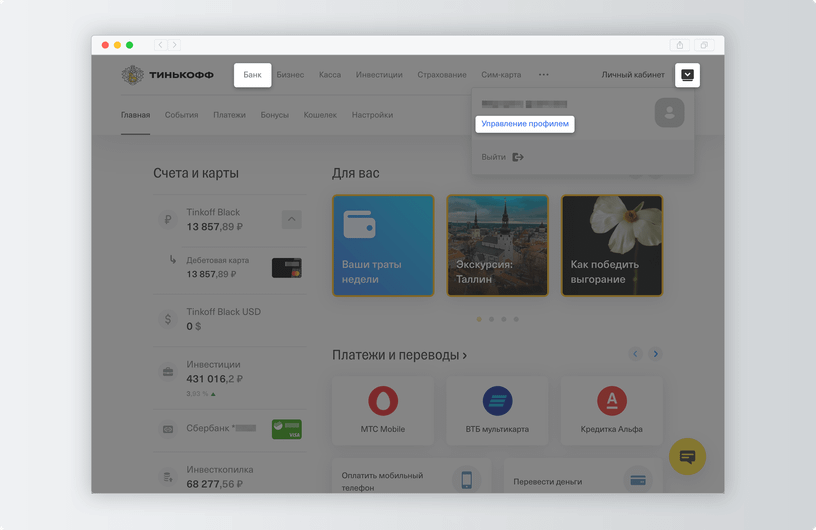Select the fourth carousel dot
This screenshot has width=816, height=530.
pos(516,319)
